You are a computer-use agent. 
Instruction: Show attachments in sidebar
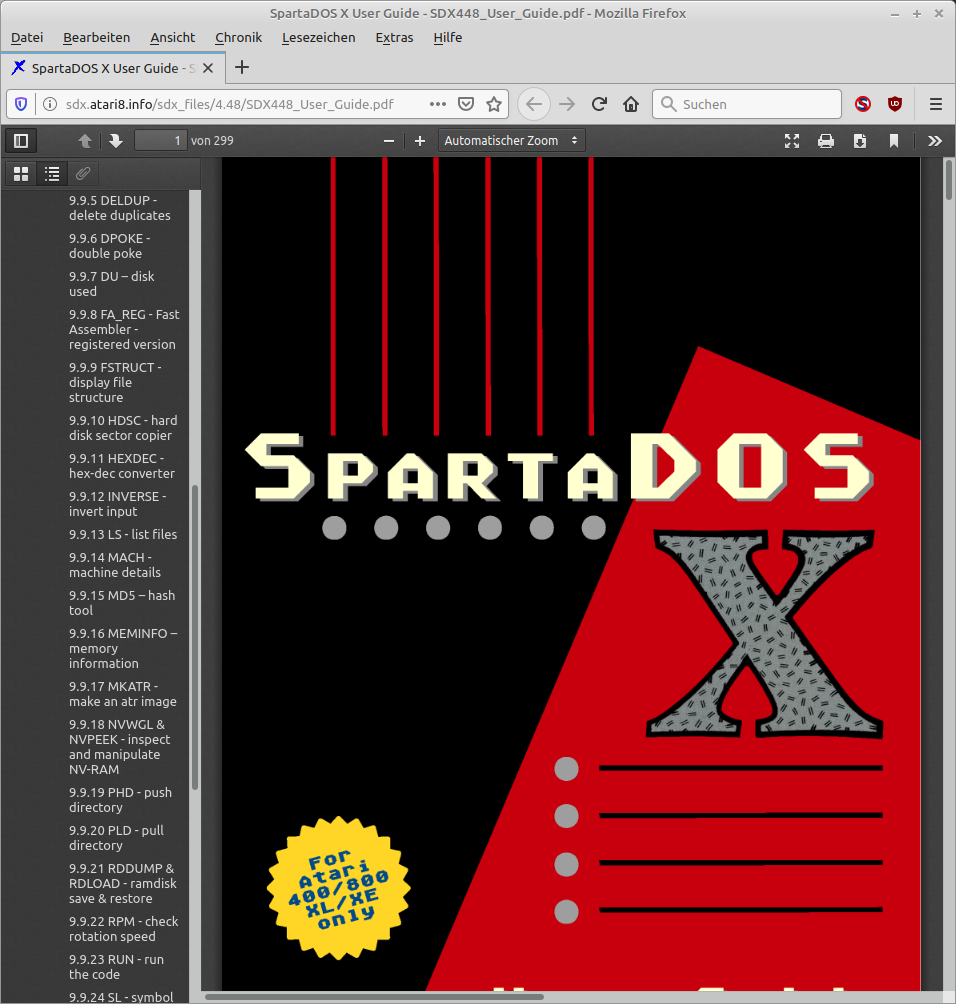[x=83, y=174]
